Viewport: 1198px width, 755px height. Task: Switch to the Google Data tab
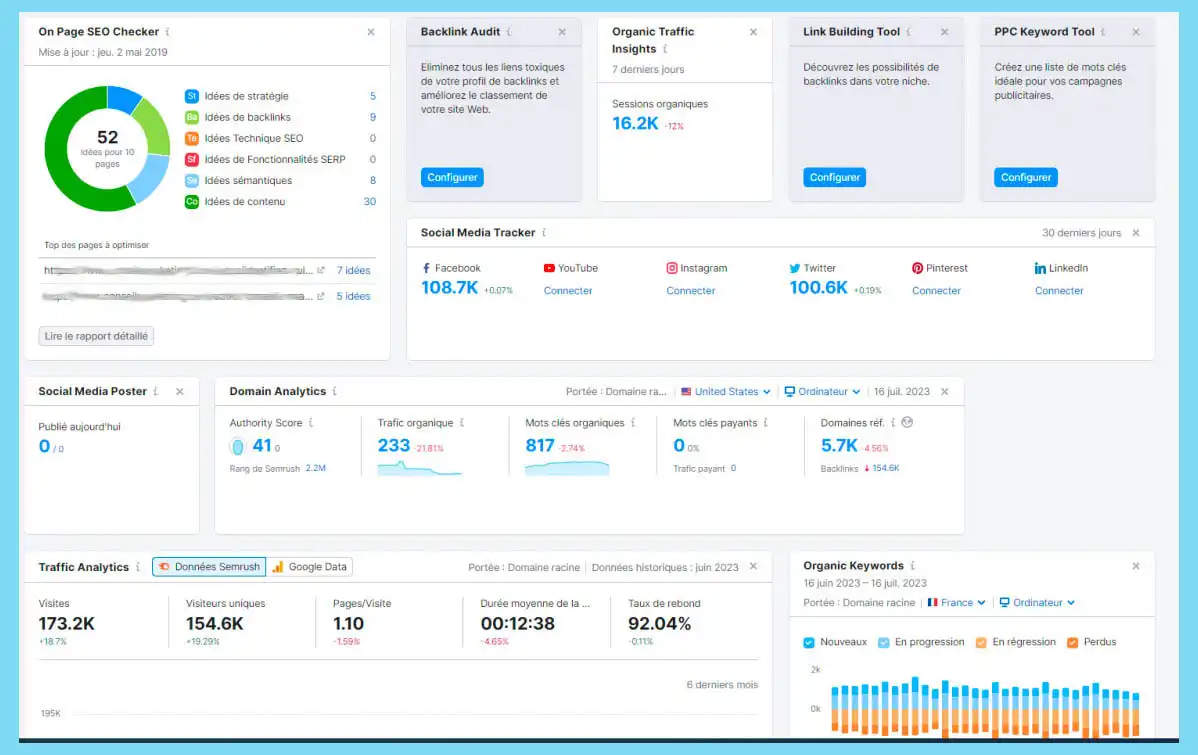309,566
